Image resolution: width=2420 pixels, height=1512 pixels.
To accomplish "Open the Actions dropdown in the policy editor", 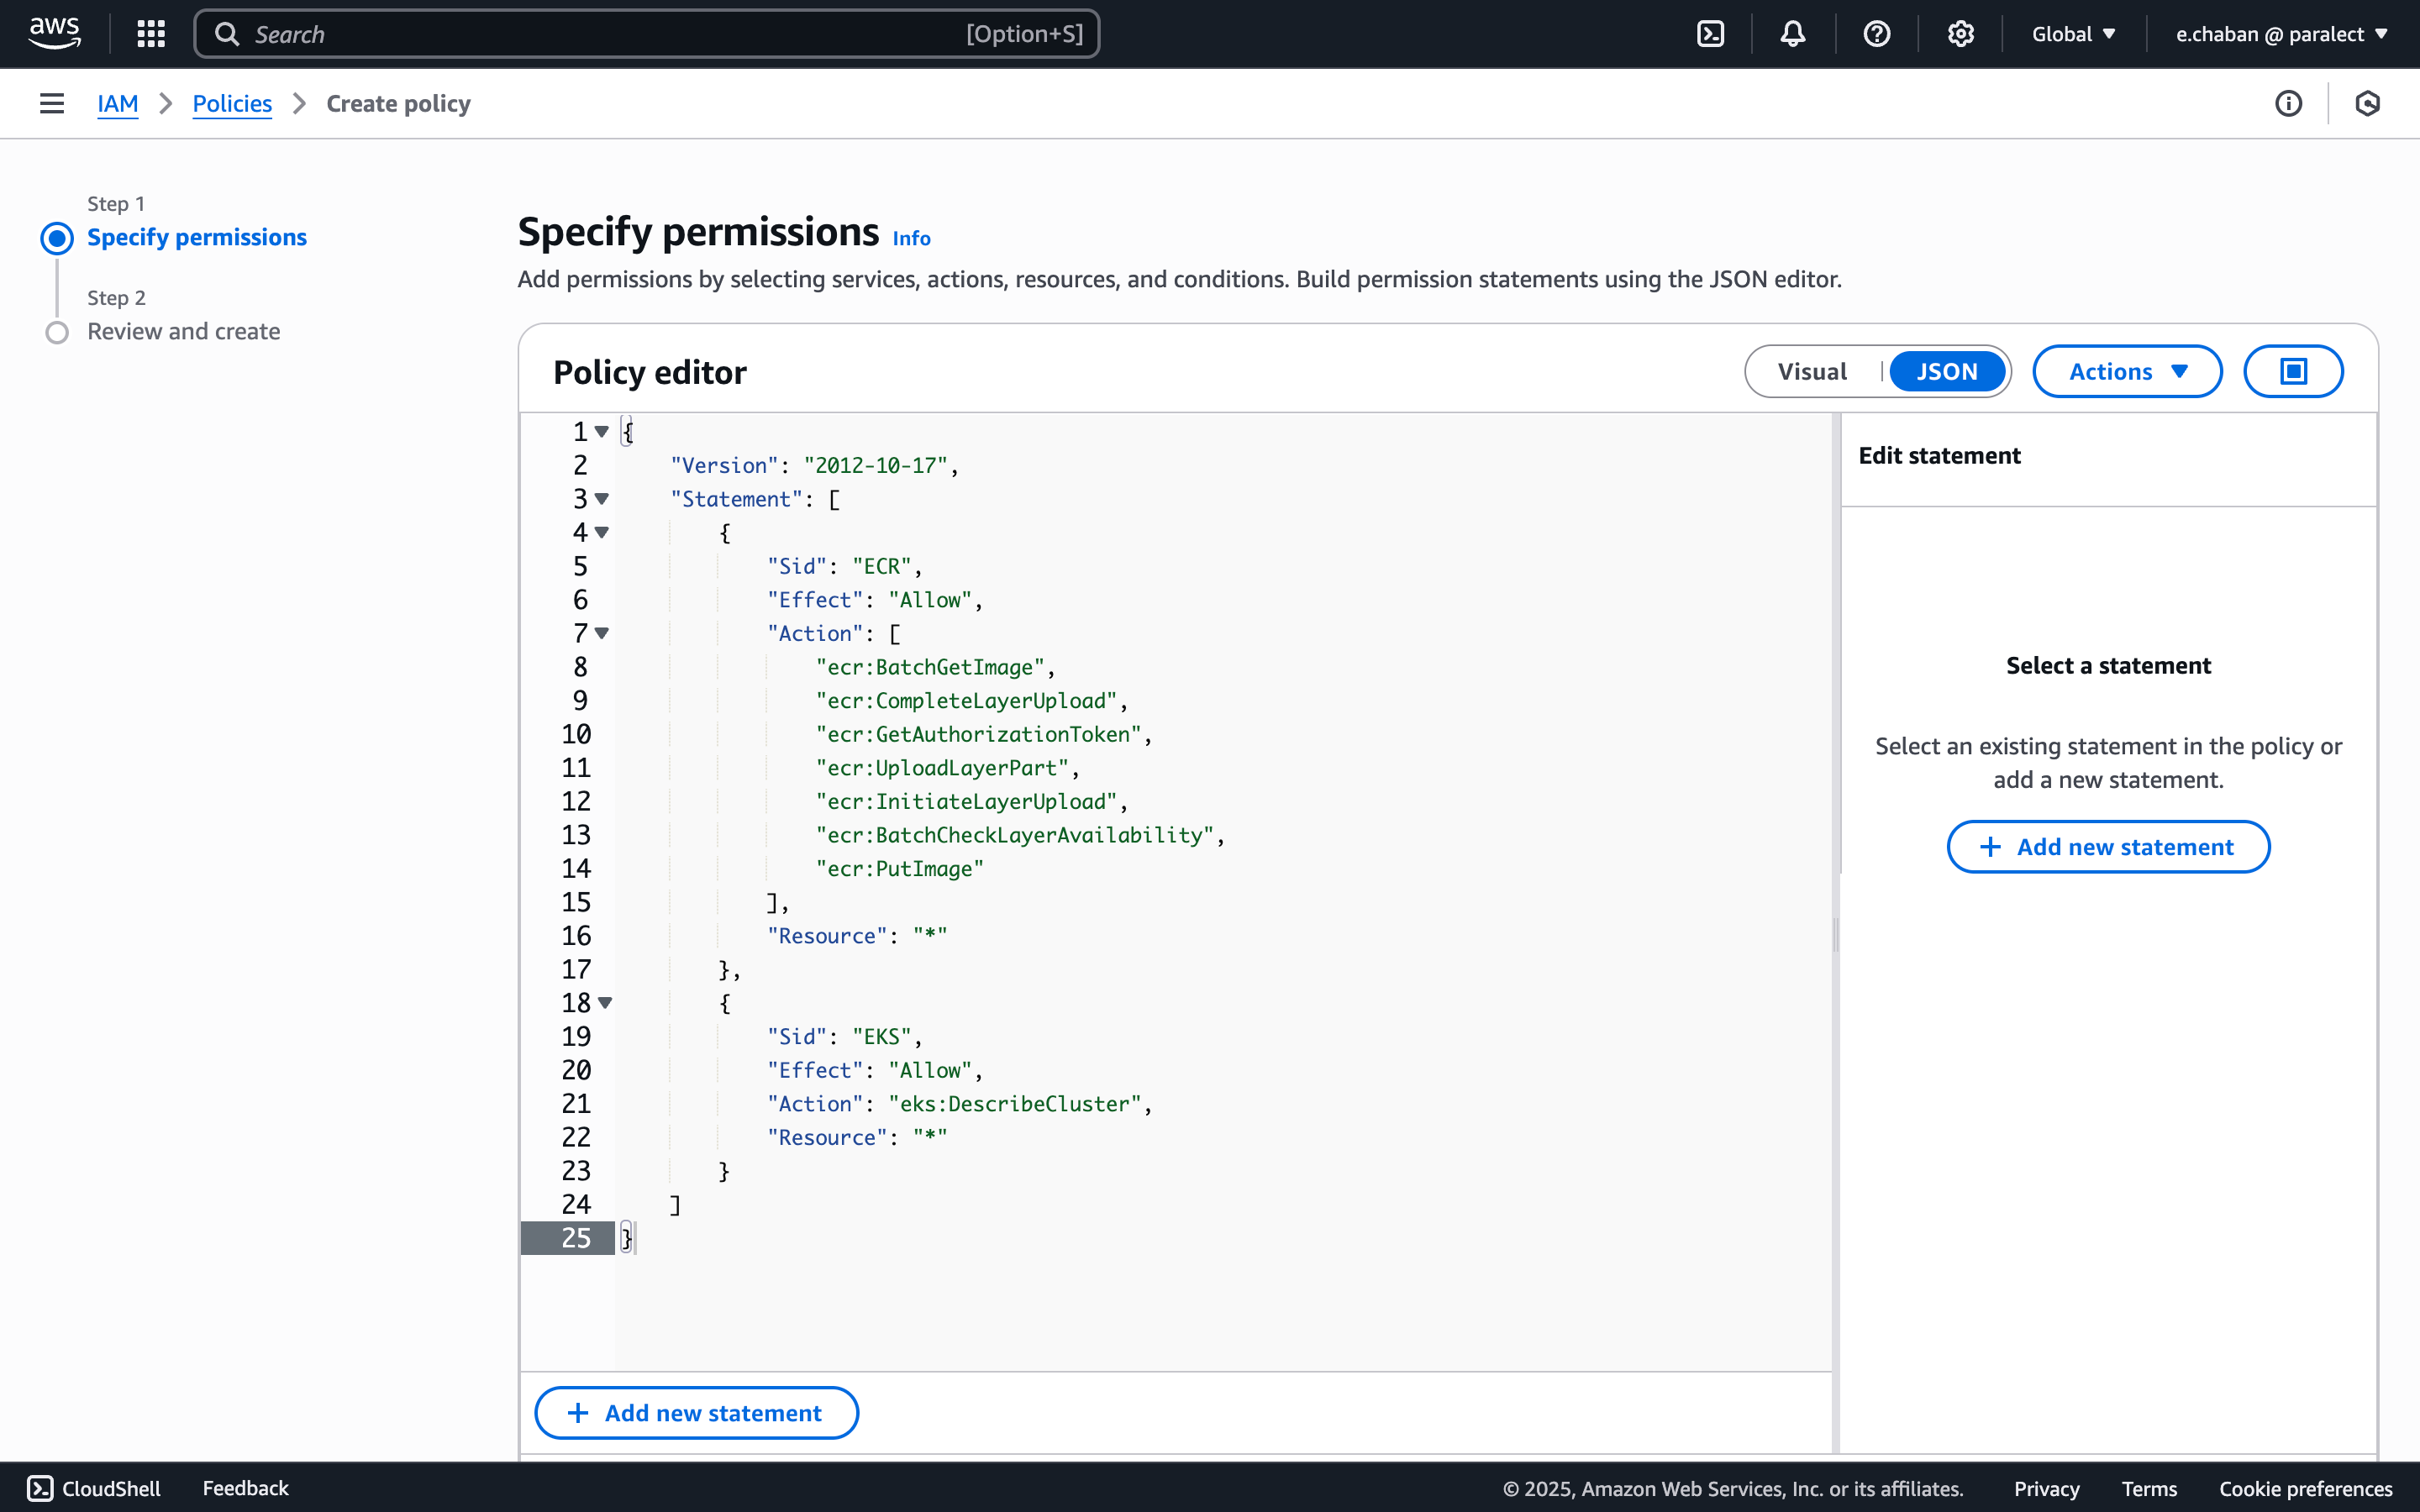I will click(x=2127, y=371).
